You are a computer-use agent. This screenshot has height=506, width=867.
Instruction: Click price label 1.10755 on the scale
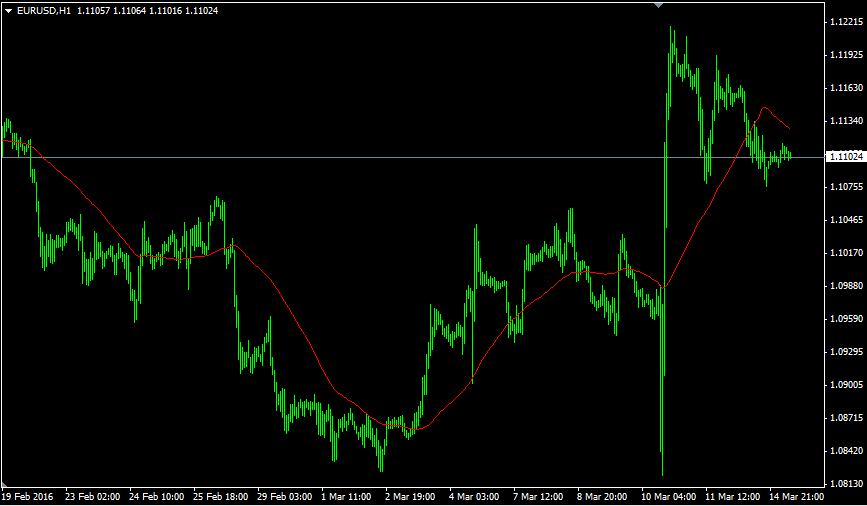pos(847,187)
